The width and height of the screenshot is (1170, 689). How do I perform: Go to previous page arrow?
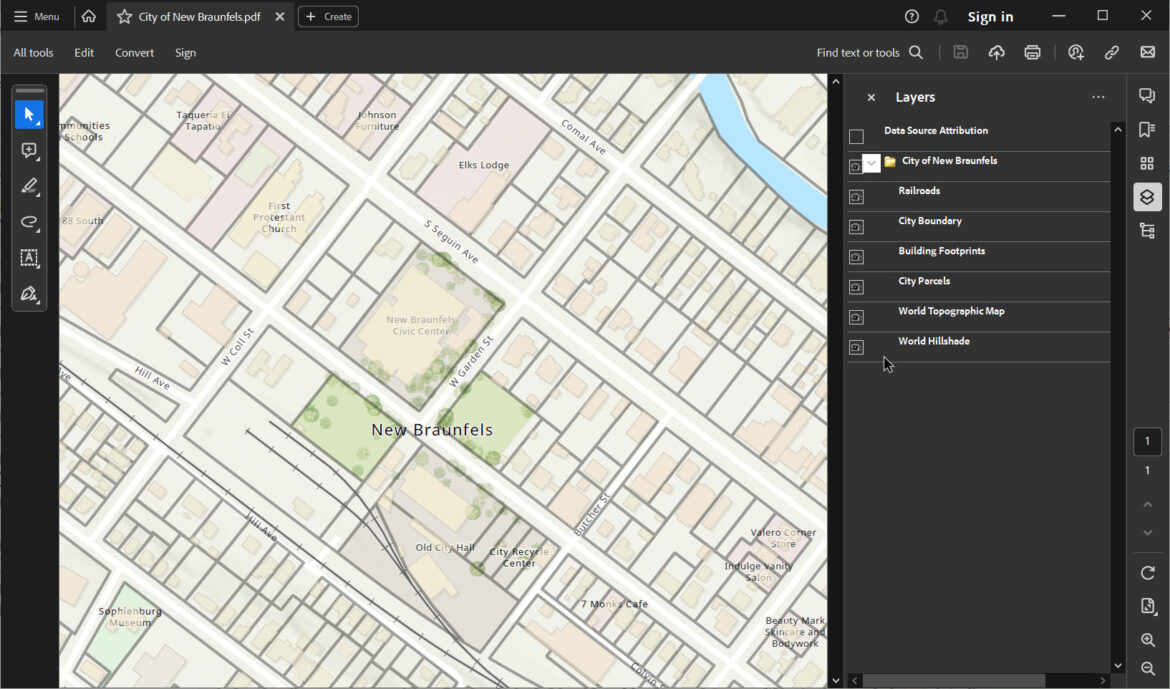1148,505
